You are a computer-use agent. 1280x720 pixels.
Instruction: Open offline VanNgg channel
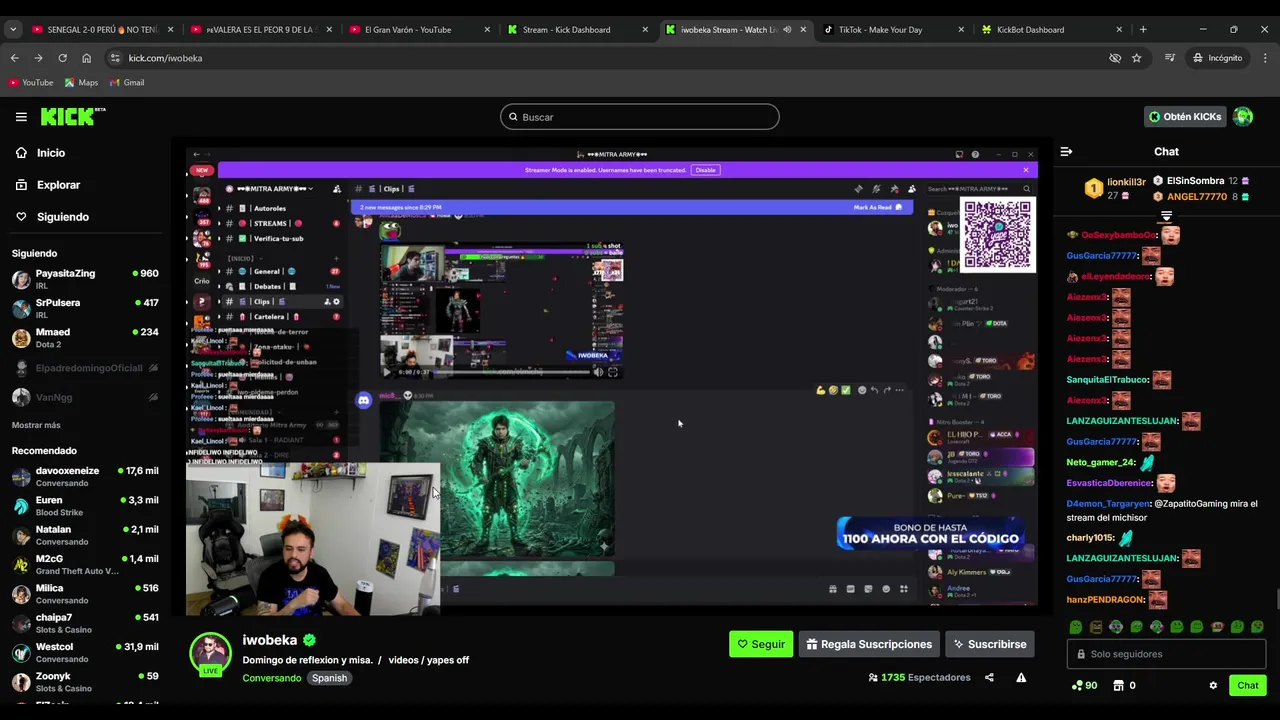coord(85,398)
